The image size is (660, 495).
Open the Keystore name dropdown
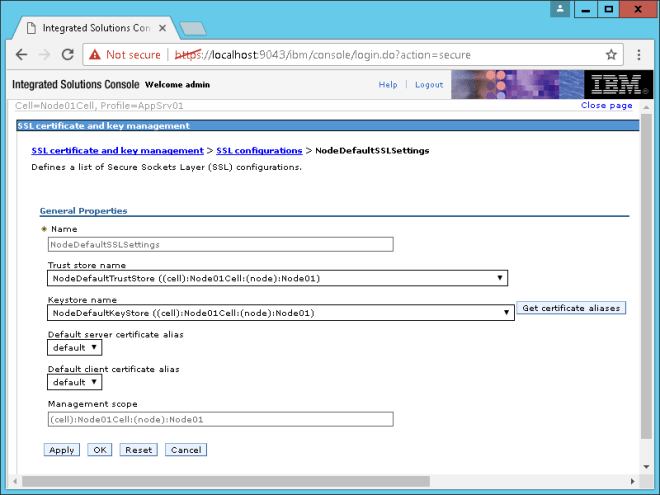[281, 313]
